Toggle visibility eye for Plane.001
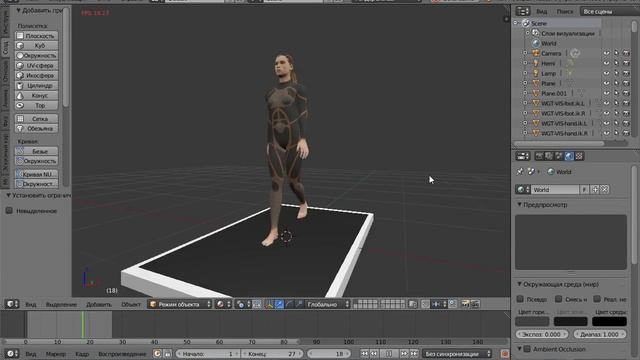This screenshot has height=360, width=640. (x=606, y=93)
